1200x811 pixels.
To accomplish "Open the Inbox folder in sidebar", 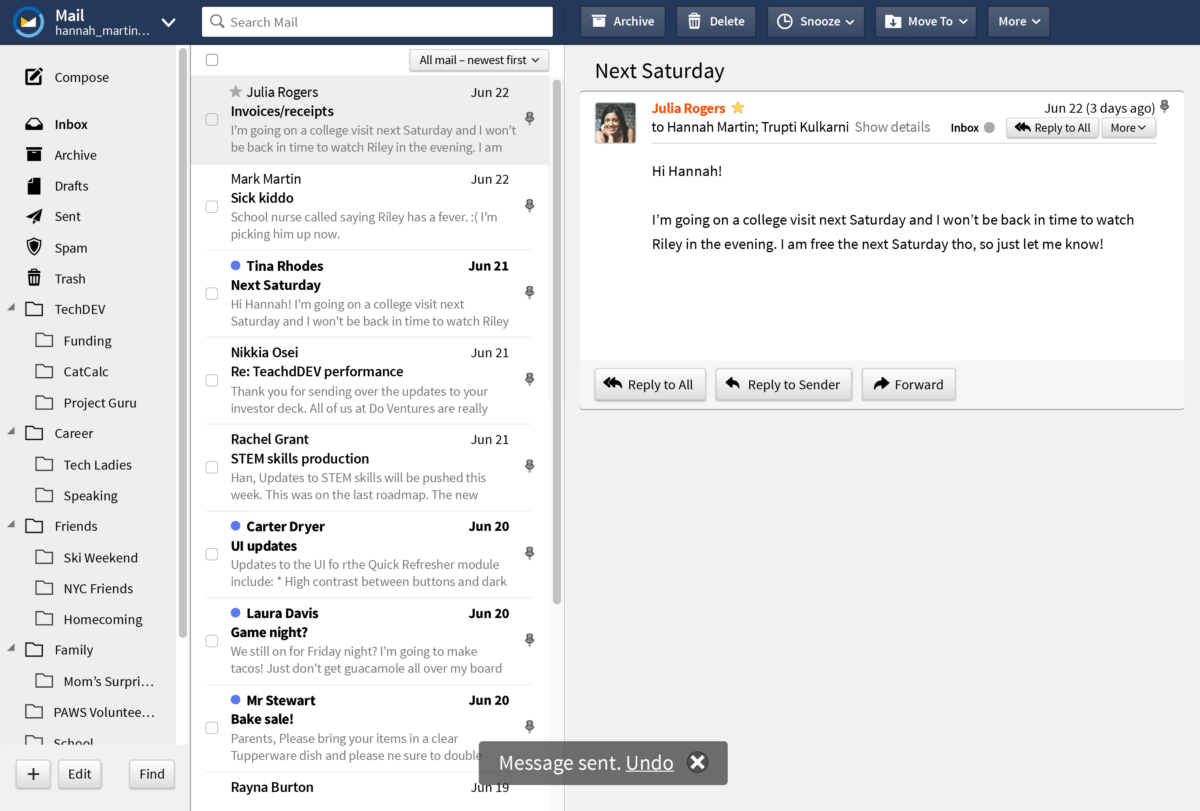I will pos(69,123).
